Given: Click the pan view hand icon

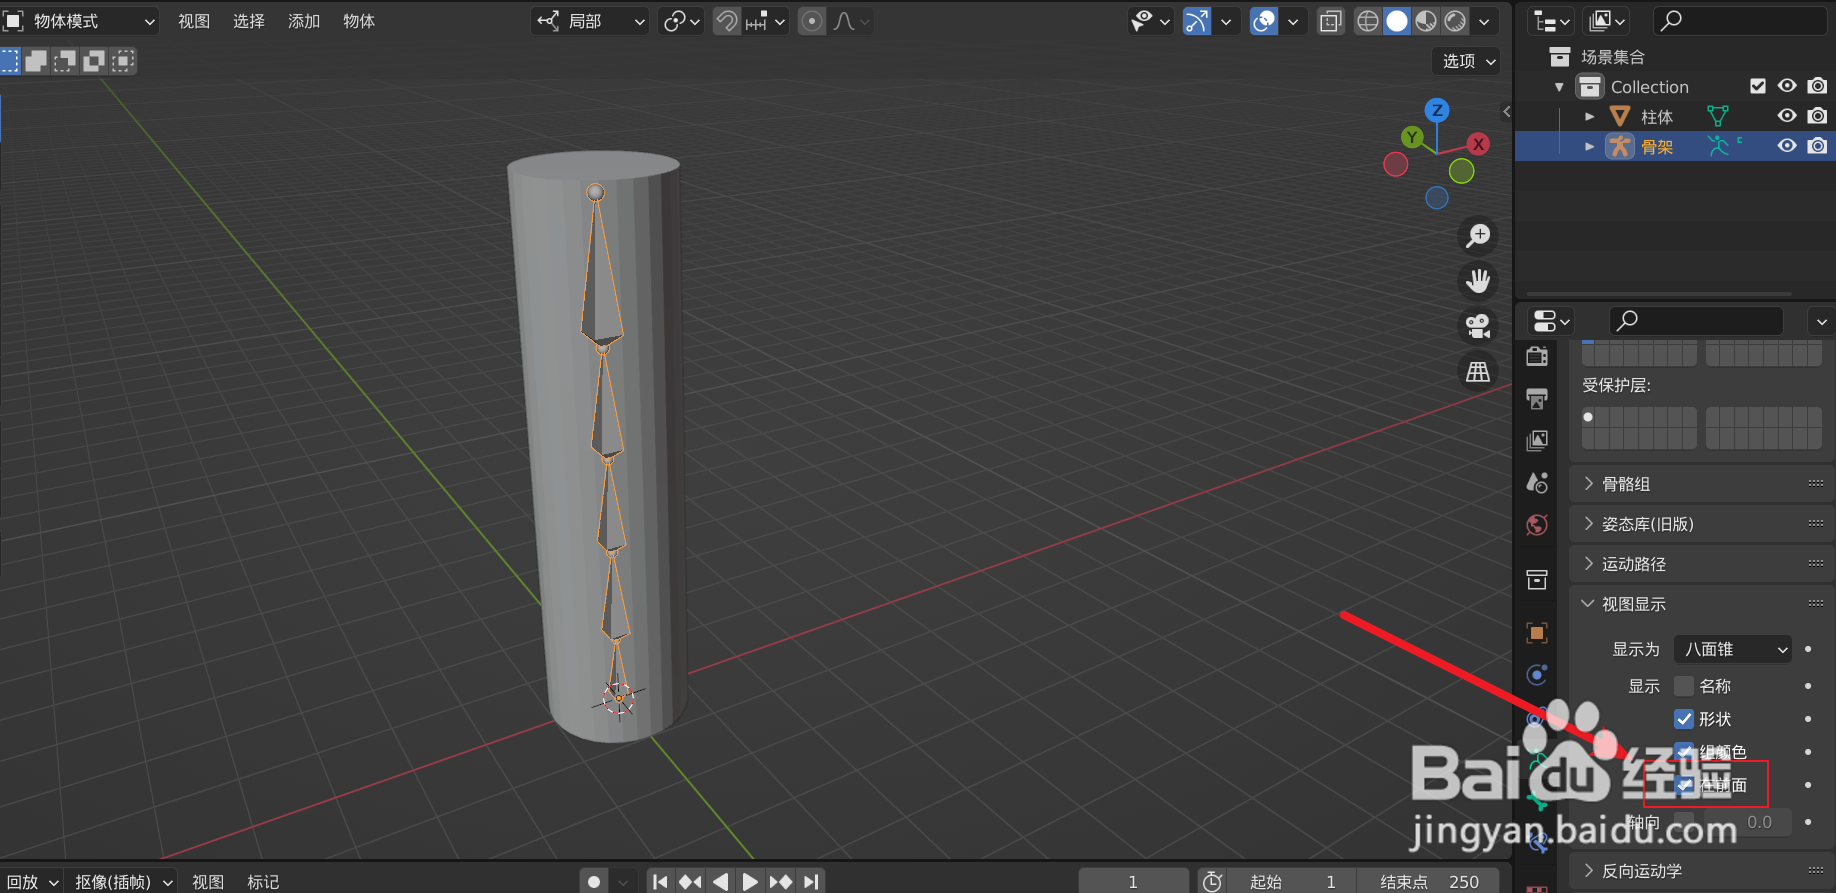Looking at the screenshot, I should click(x=1478, y=281).
